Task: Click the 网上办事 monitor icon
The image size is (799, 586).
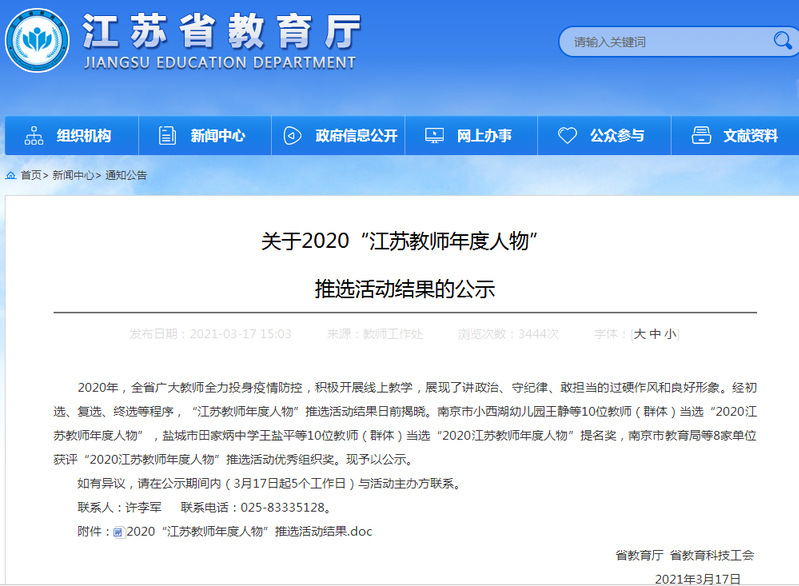Action: pos(434,136)
